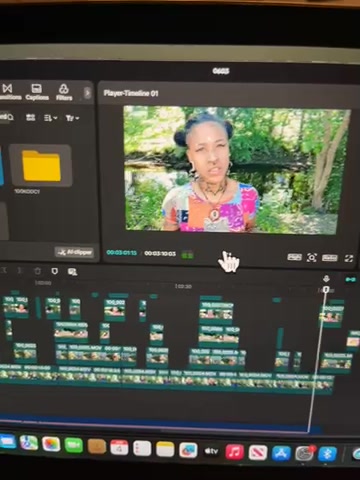Open the media filter type dropdown
Screen dimensions: 360x480
[72, 118]
